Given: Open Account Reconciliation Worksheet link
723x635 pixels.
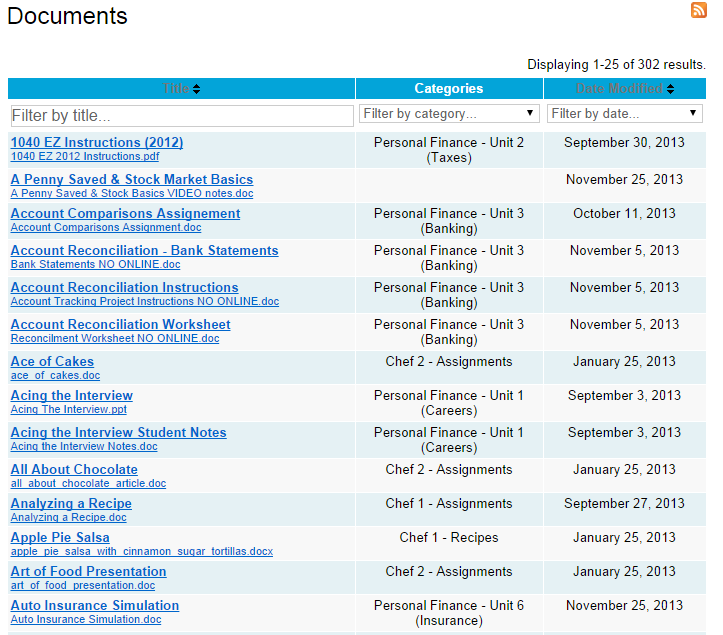Looking at the screenshot, I should click(120, 324).
